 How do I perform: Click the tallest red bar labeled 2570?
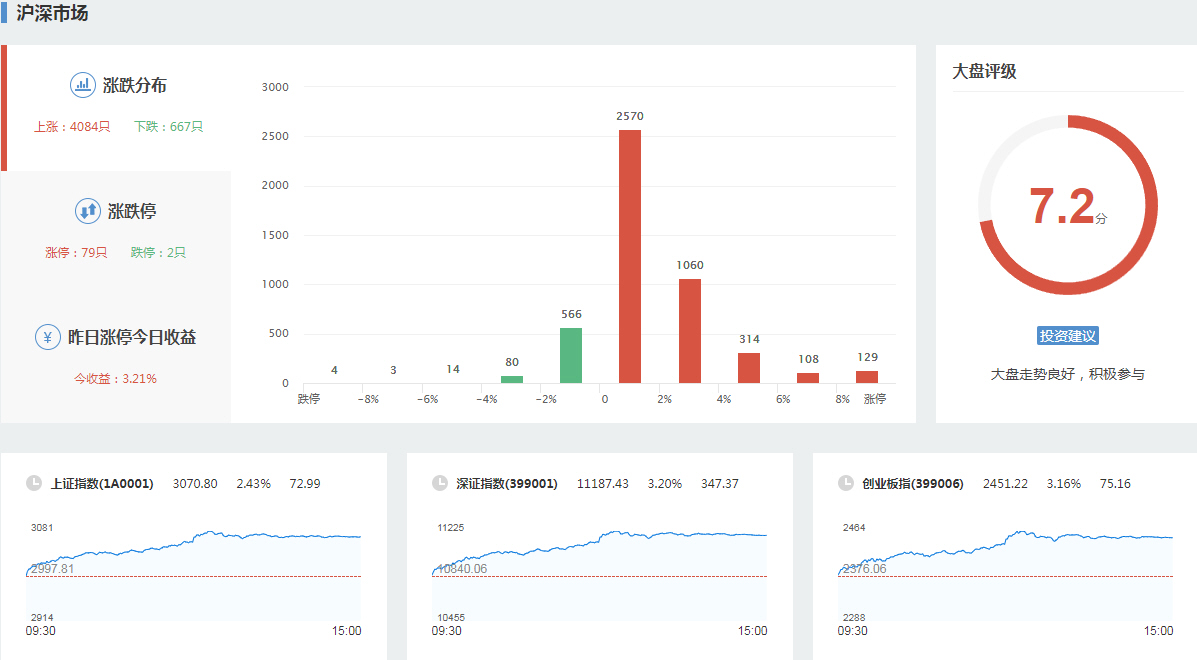(630, 257)
